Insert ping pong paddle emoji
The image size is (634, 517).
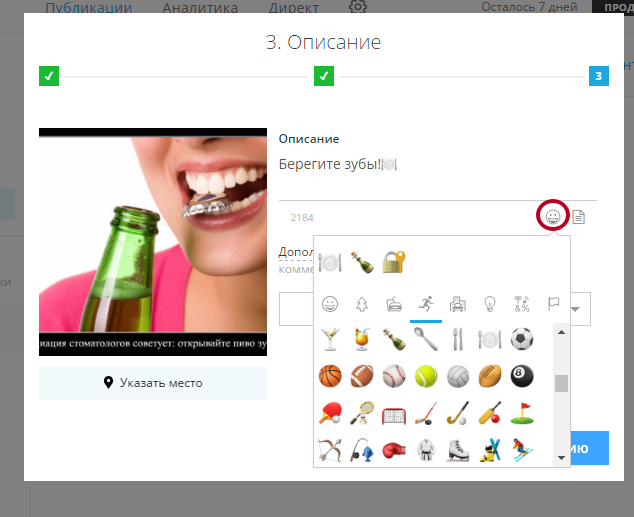[x=330, y=413]
